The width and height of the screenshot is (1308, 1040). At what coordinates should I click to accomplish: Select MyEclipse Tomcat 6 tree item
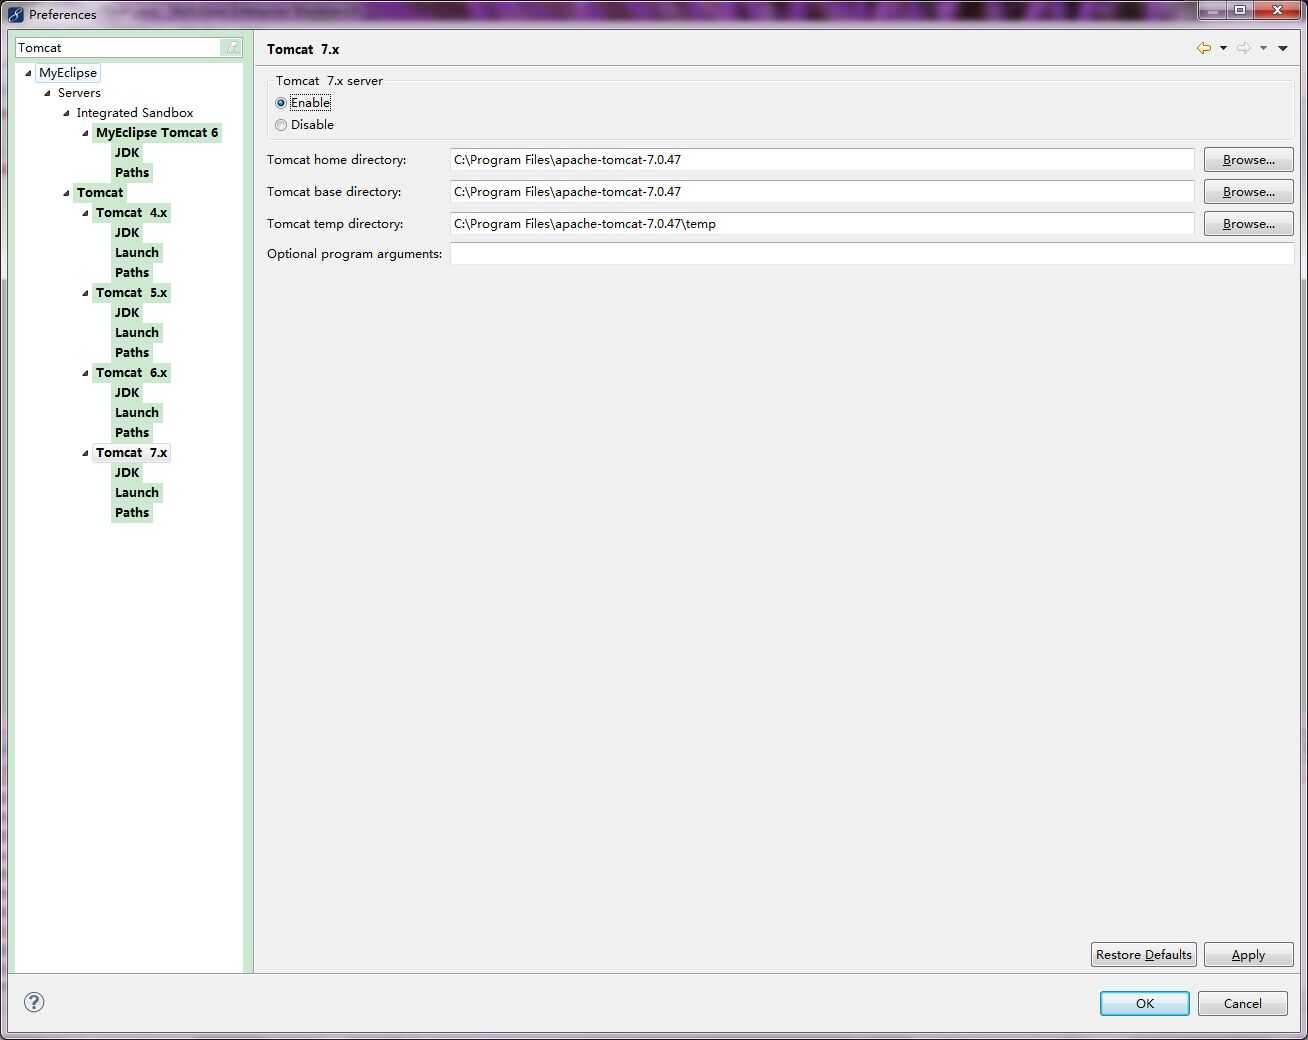[x=157, y=133]
